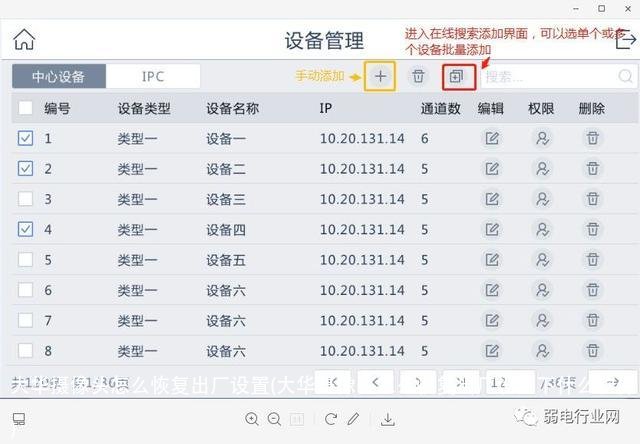Click 类型一 in row 4
This screenshot has width=640, height=444.
tap(138, 230)
